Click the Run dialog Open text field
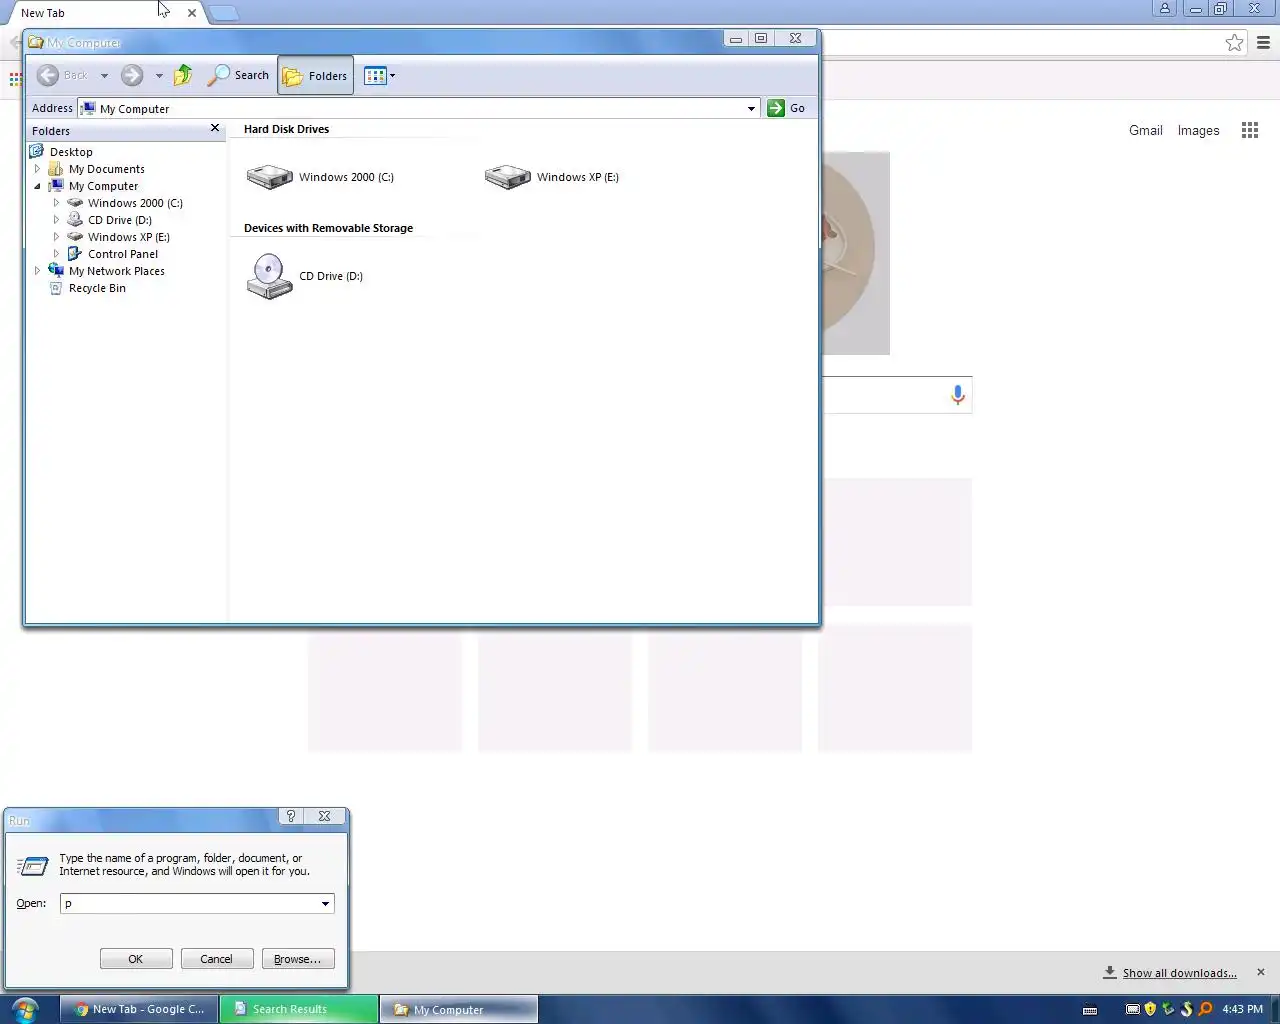 188,903
